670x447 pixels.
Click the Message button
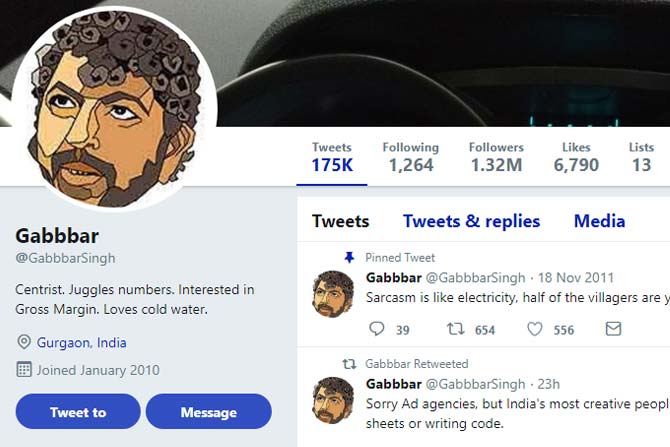point(208,412)
